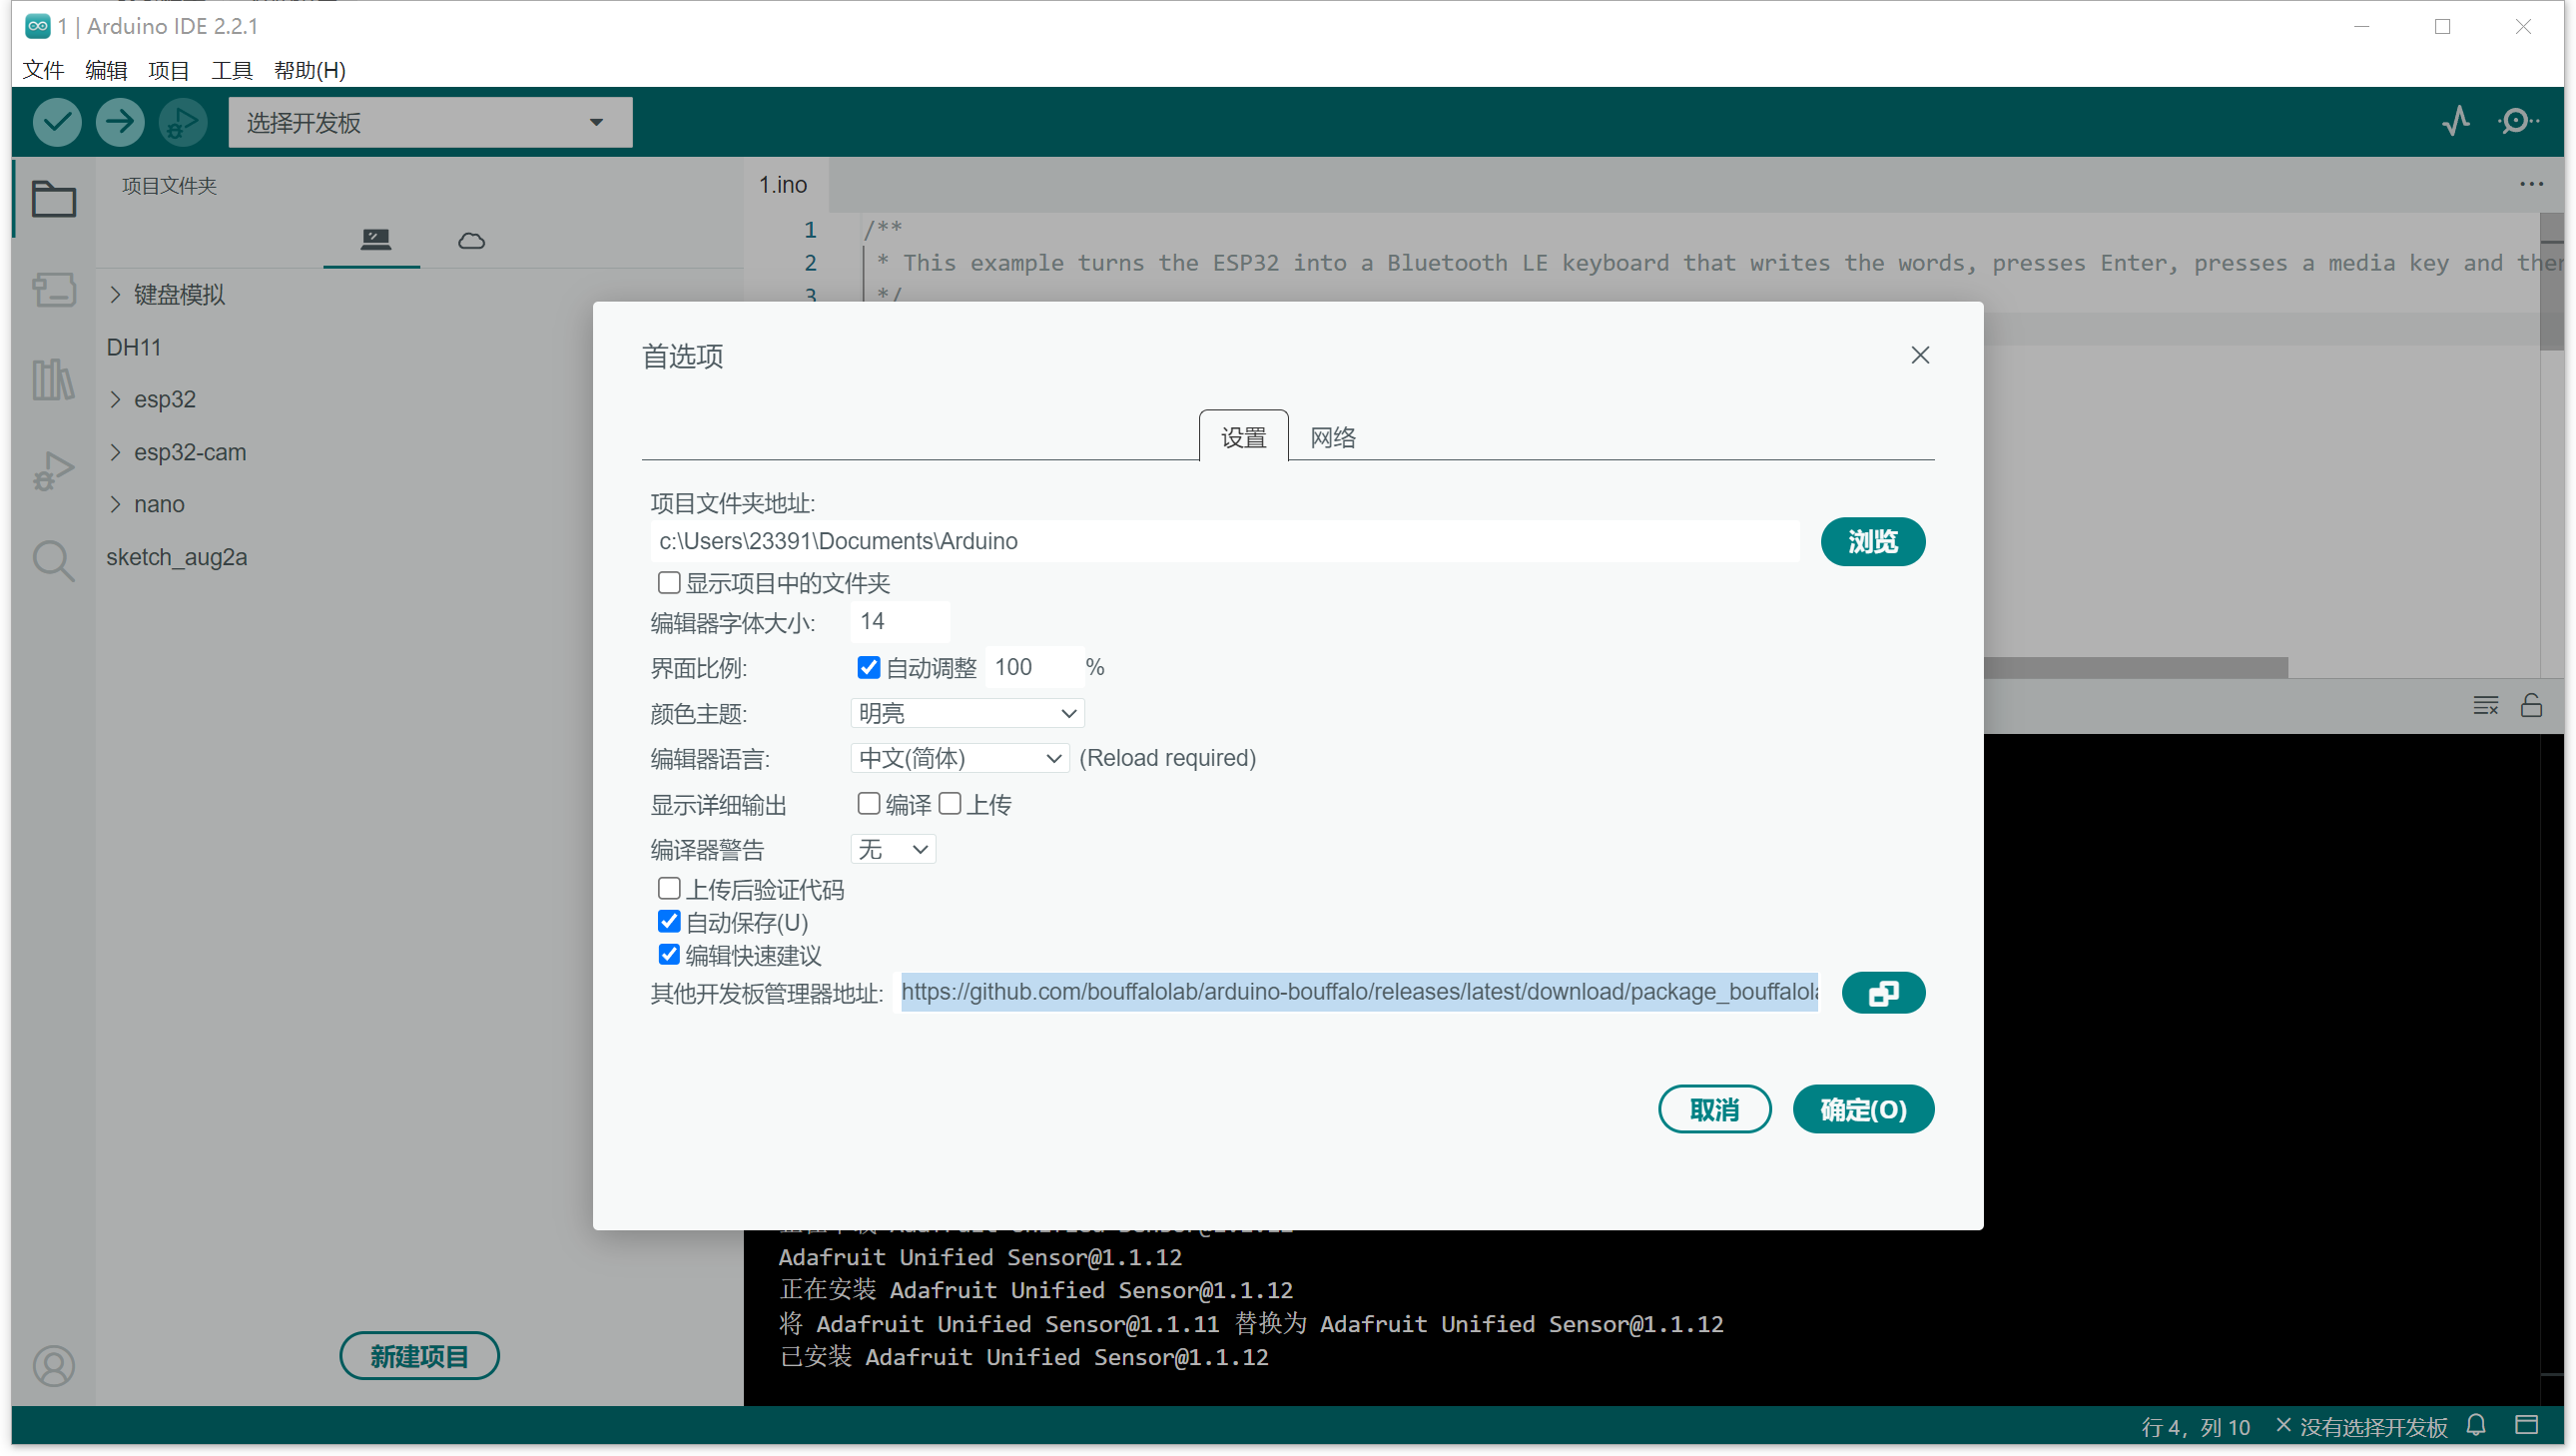
Task: Click the 浏览 browse button
Action: [1872, 541]
